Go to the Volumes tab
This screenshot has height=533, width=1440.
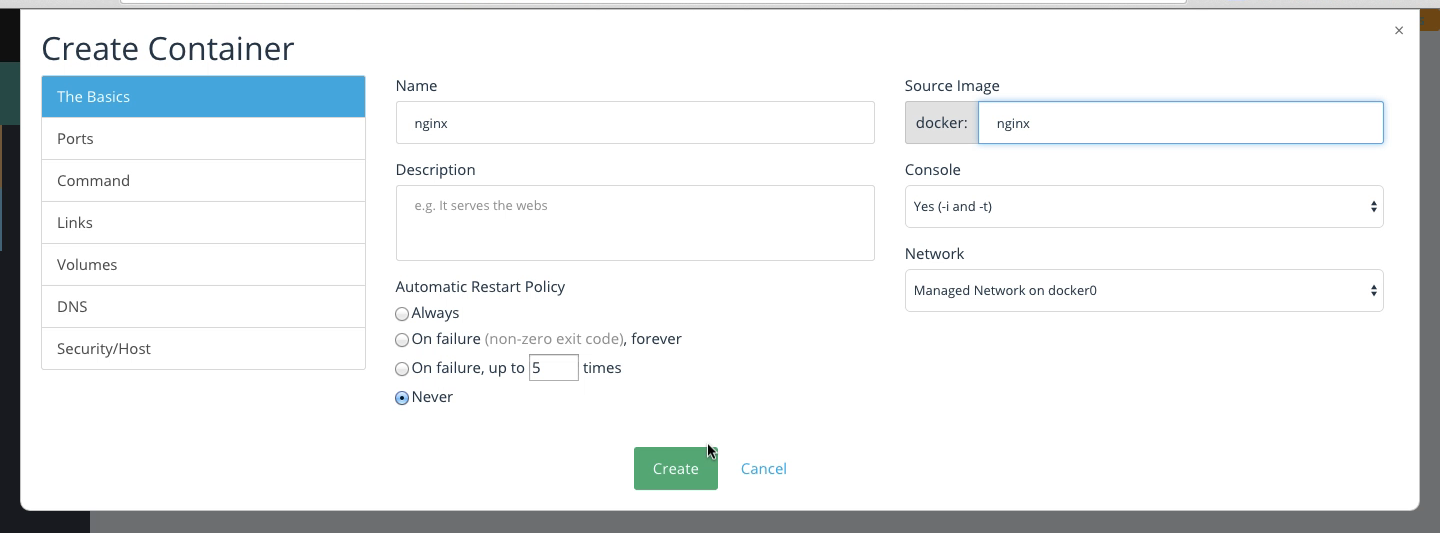pos(203,265)
